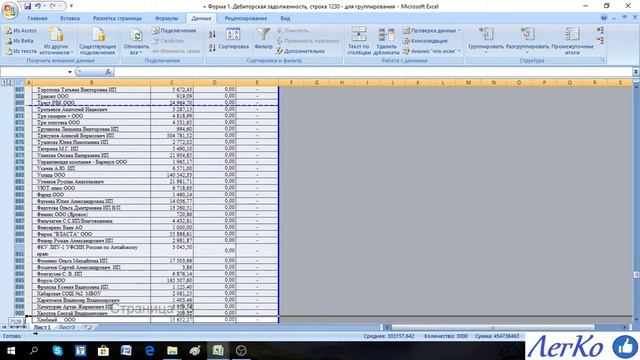The height and width of the screenshot is (360, 640).
Task: Open the 'Вставка' ribbon tab
Action: click(70, 18)
